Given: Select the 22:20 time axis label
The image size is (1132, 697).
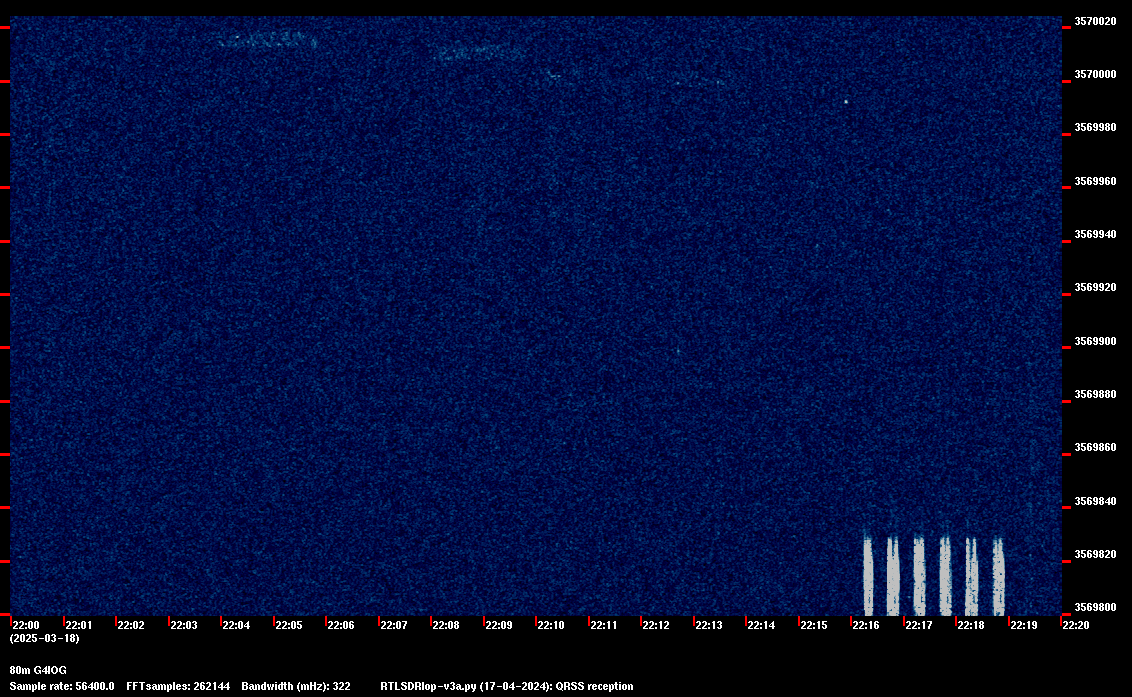Looking at the screenshot, I should pyautogui.click(x=1076, y=625).
